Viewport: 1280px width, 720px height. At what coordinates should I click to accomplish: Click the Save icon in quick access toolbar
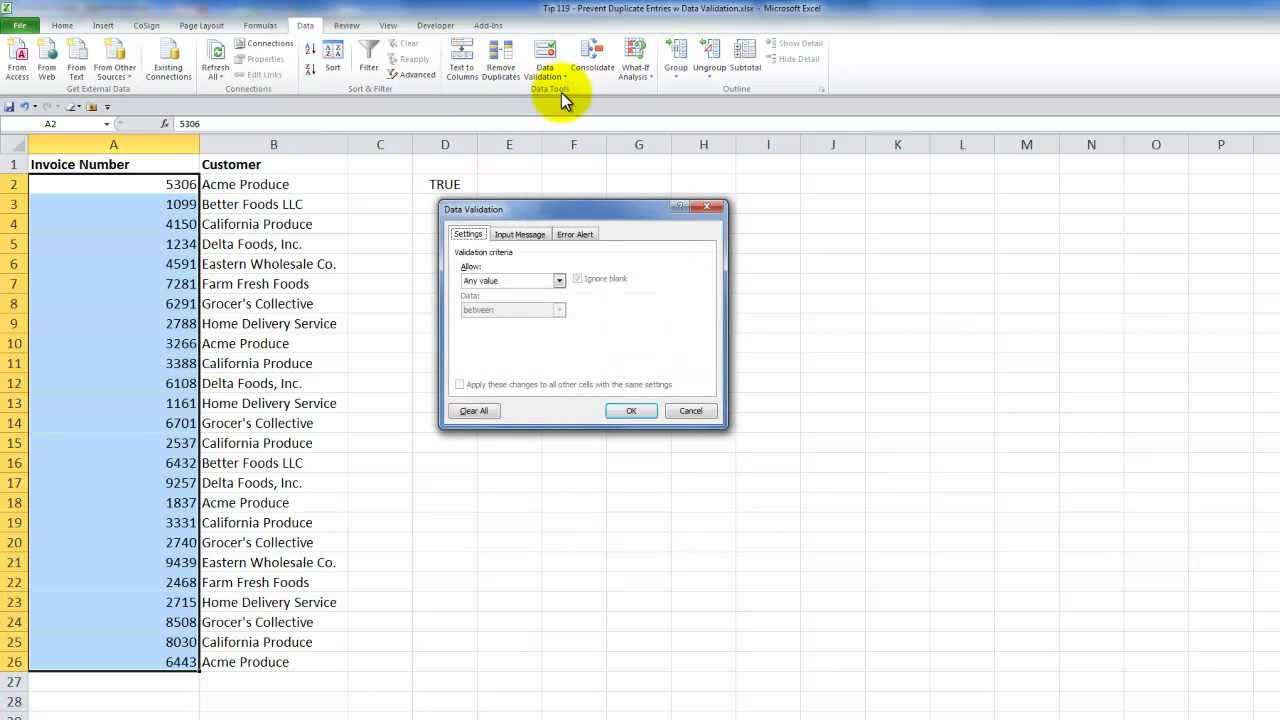click(x=9, y=107)
